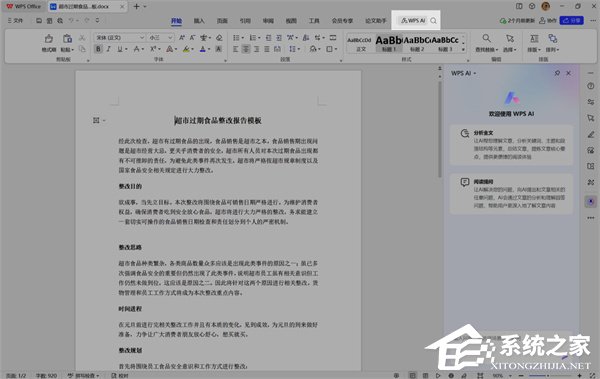Click the blue Share button

(x=572, y=21)
